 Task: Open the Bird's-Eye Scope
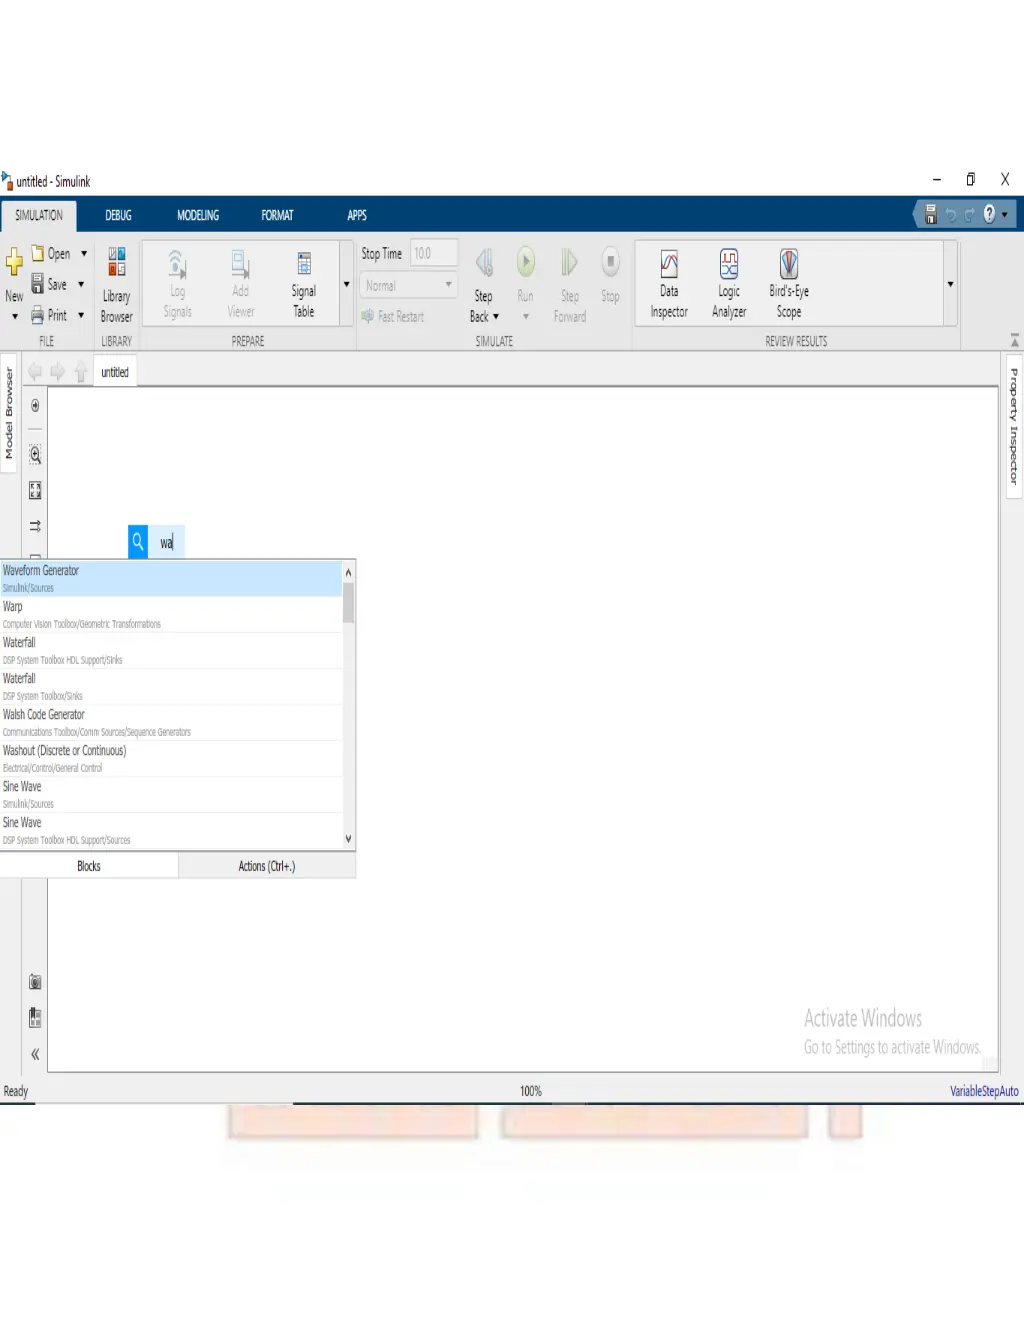pos(789,285)
